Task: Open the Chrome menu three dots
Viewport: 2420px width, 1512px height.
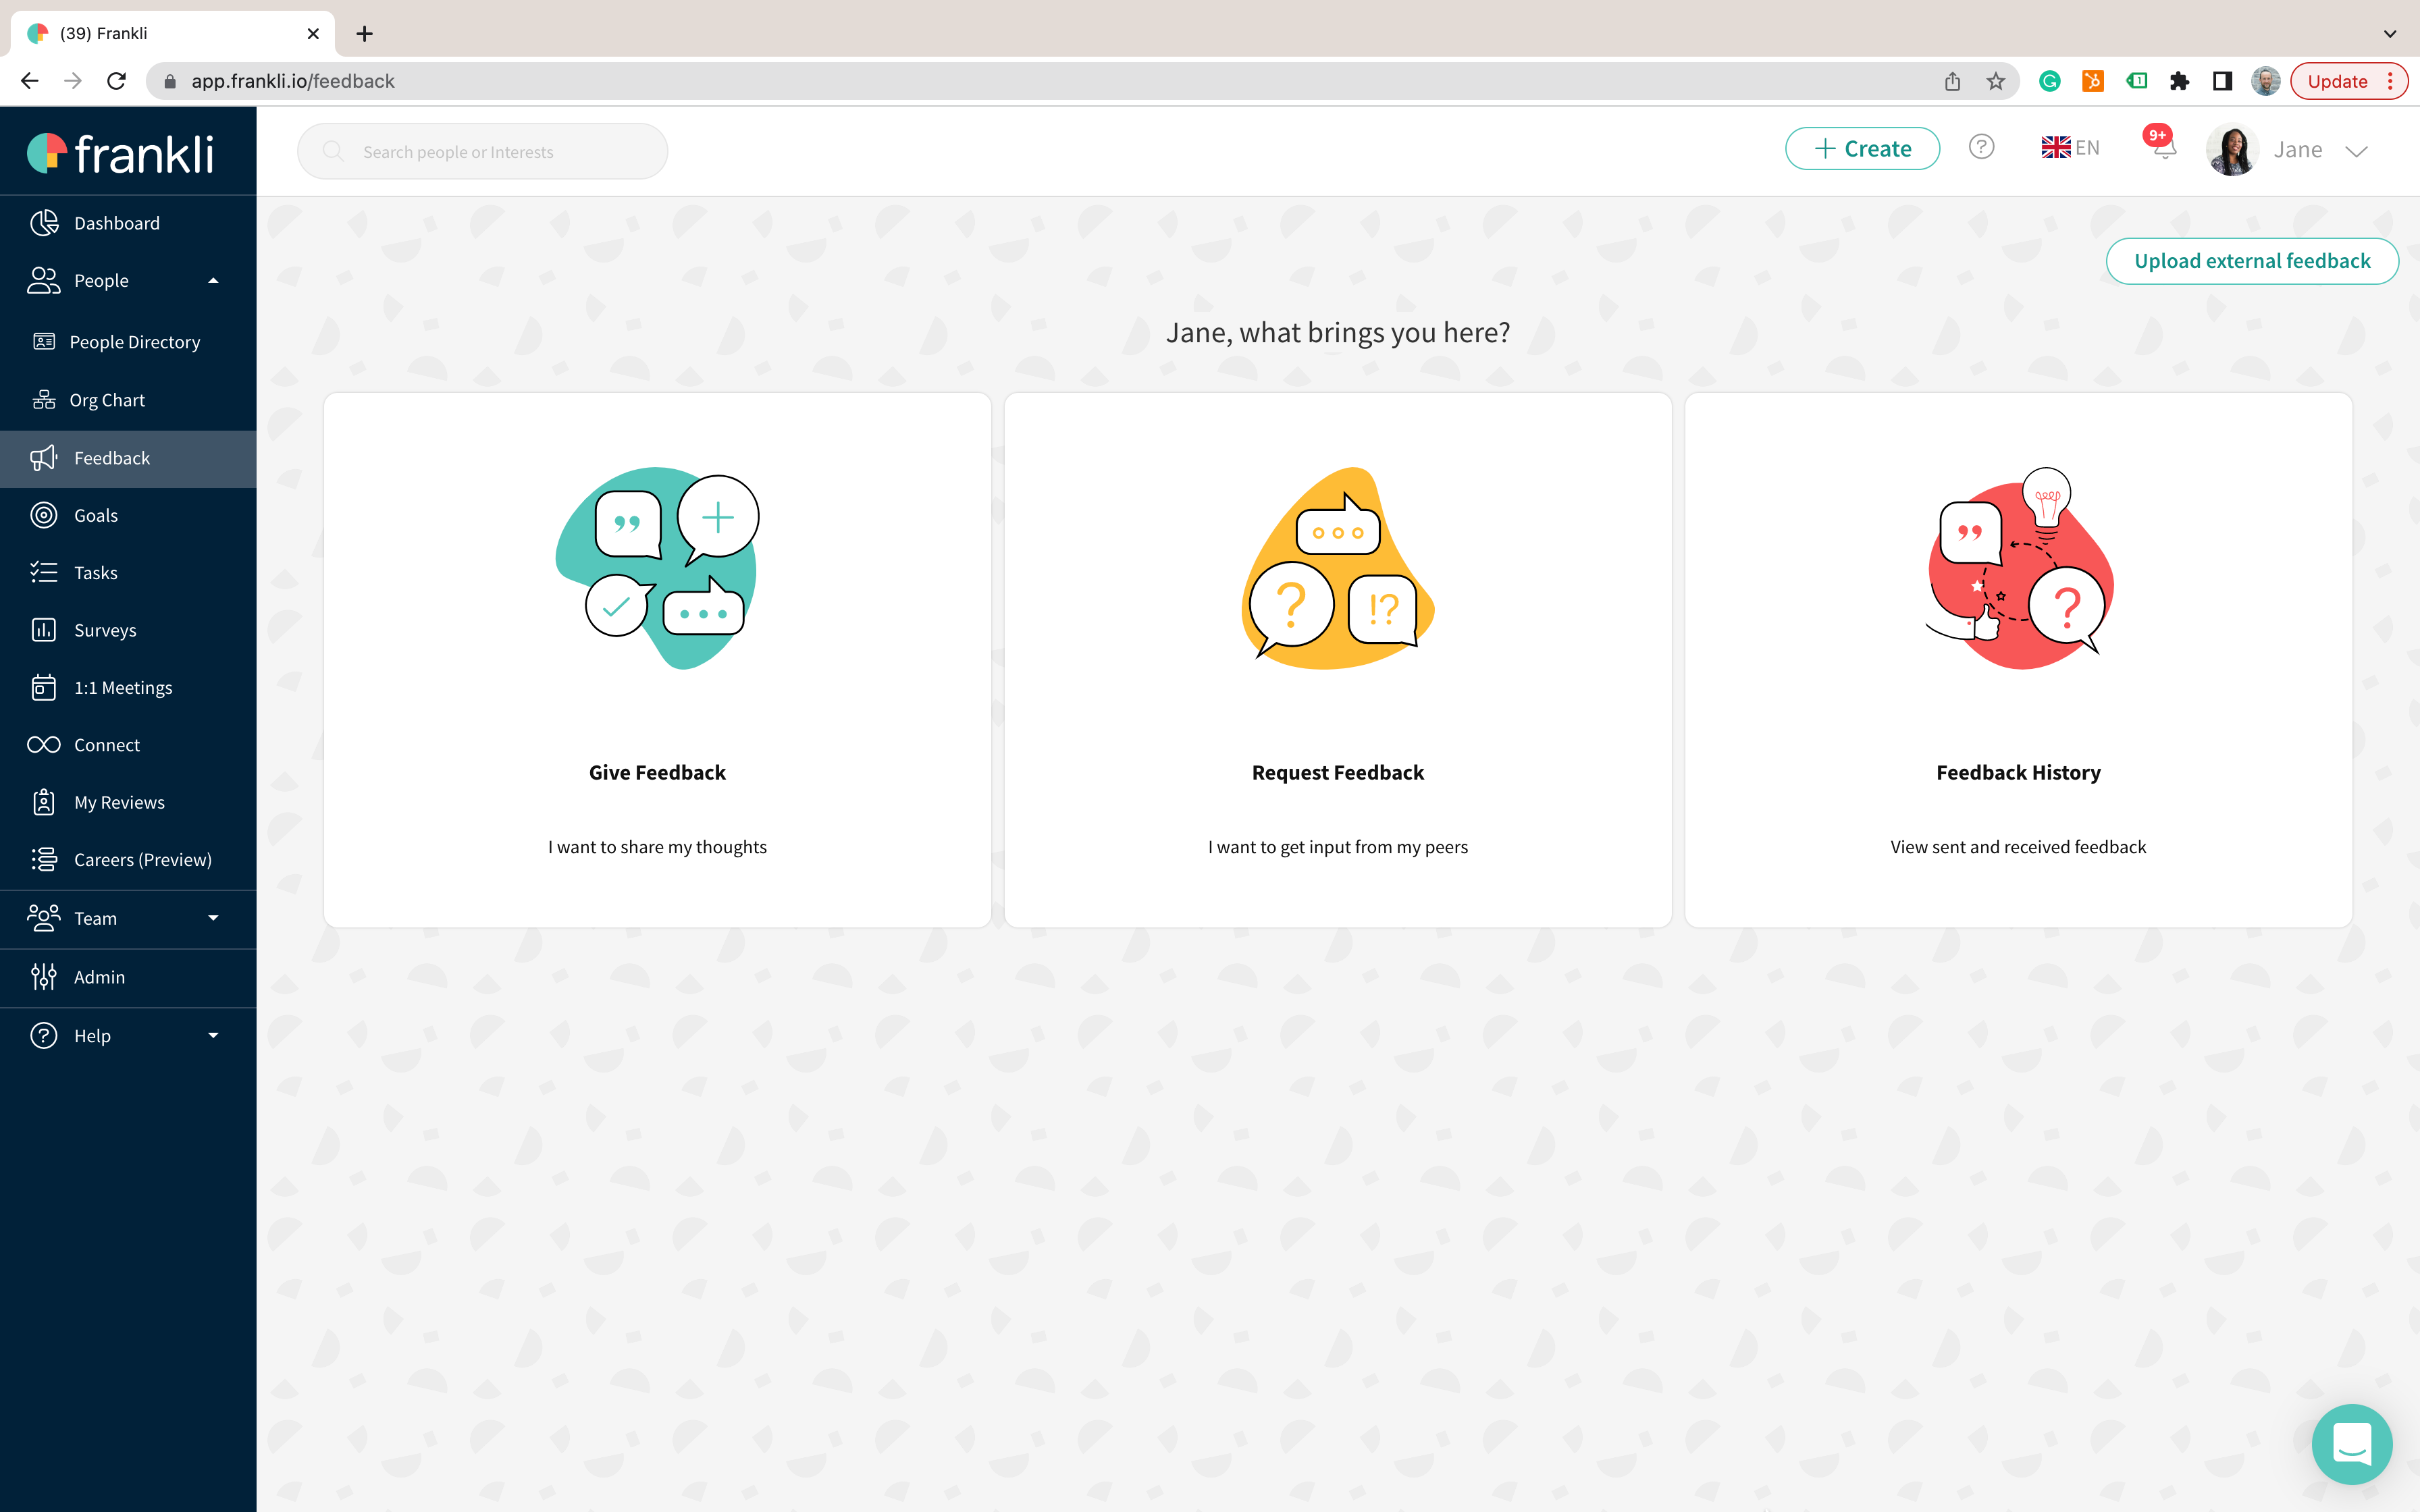Action: (x=2390, y=81)
